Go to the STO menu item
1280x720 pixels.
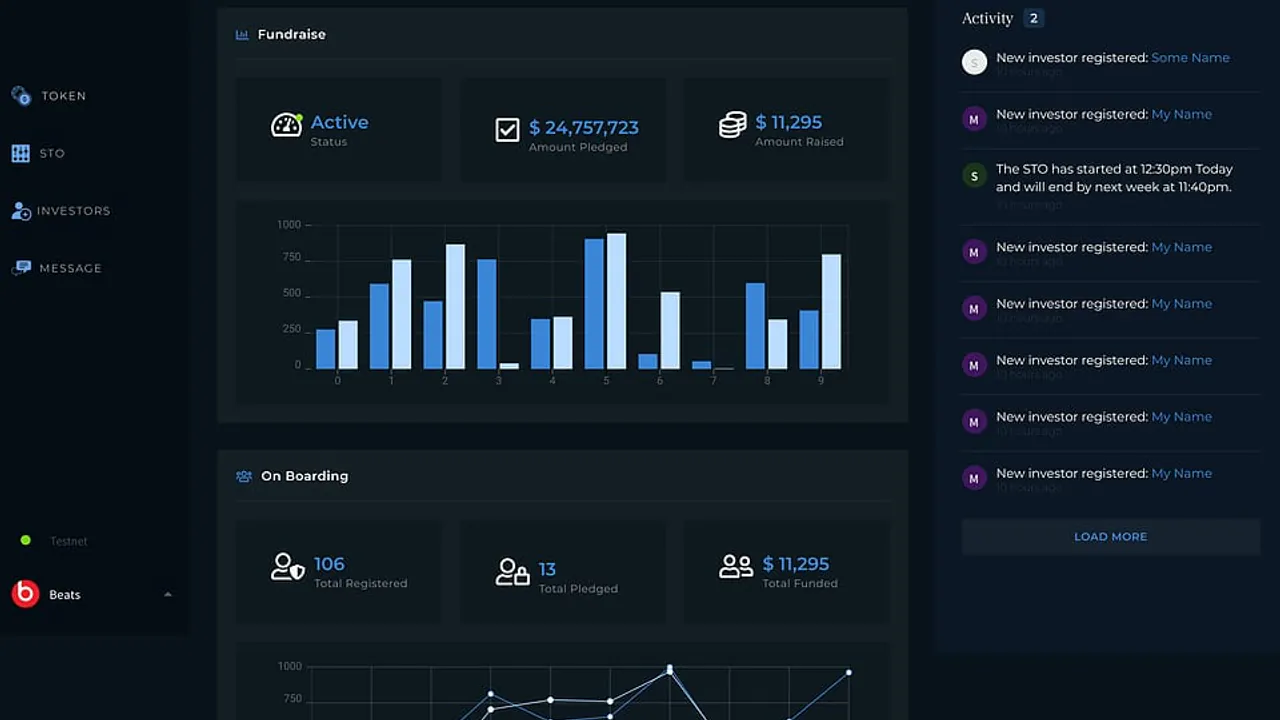click(x=53, y=153)
